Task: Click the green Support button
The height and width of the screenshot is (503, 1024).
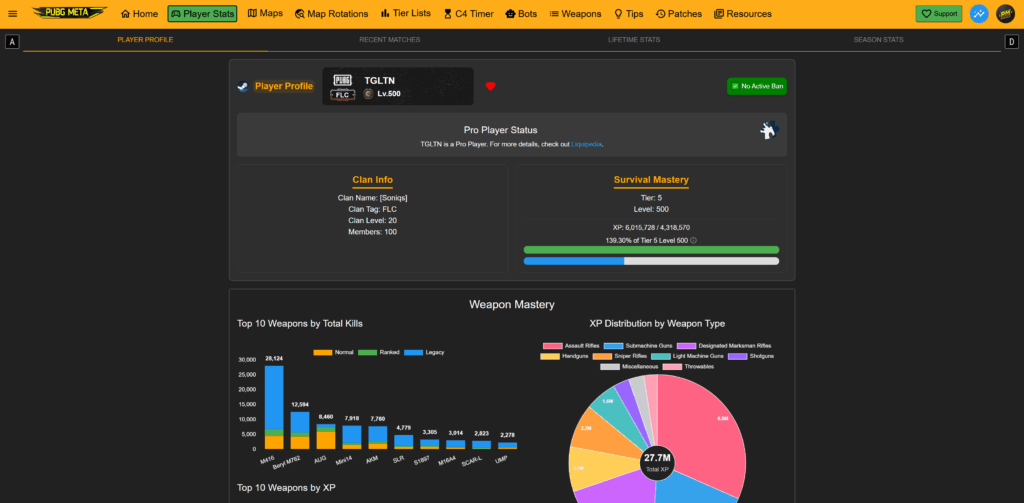Action: (938, 13)
